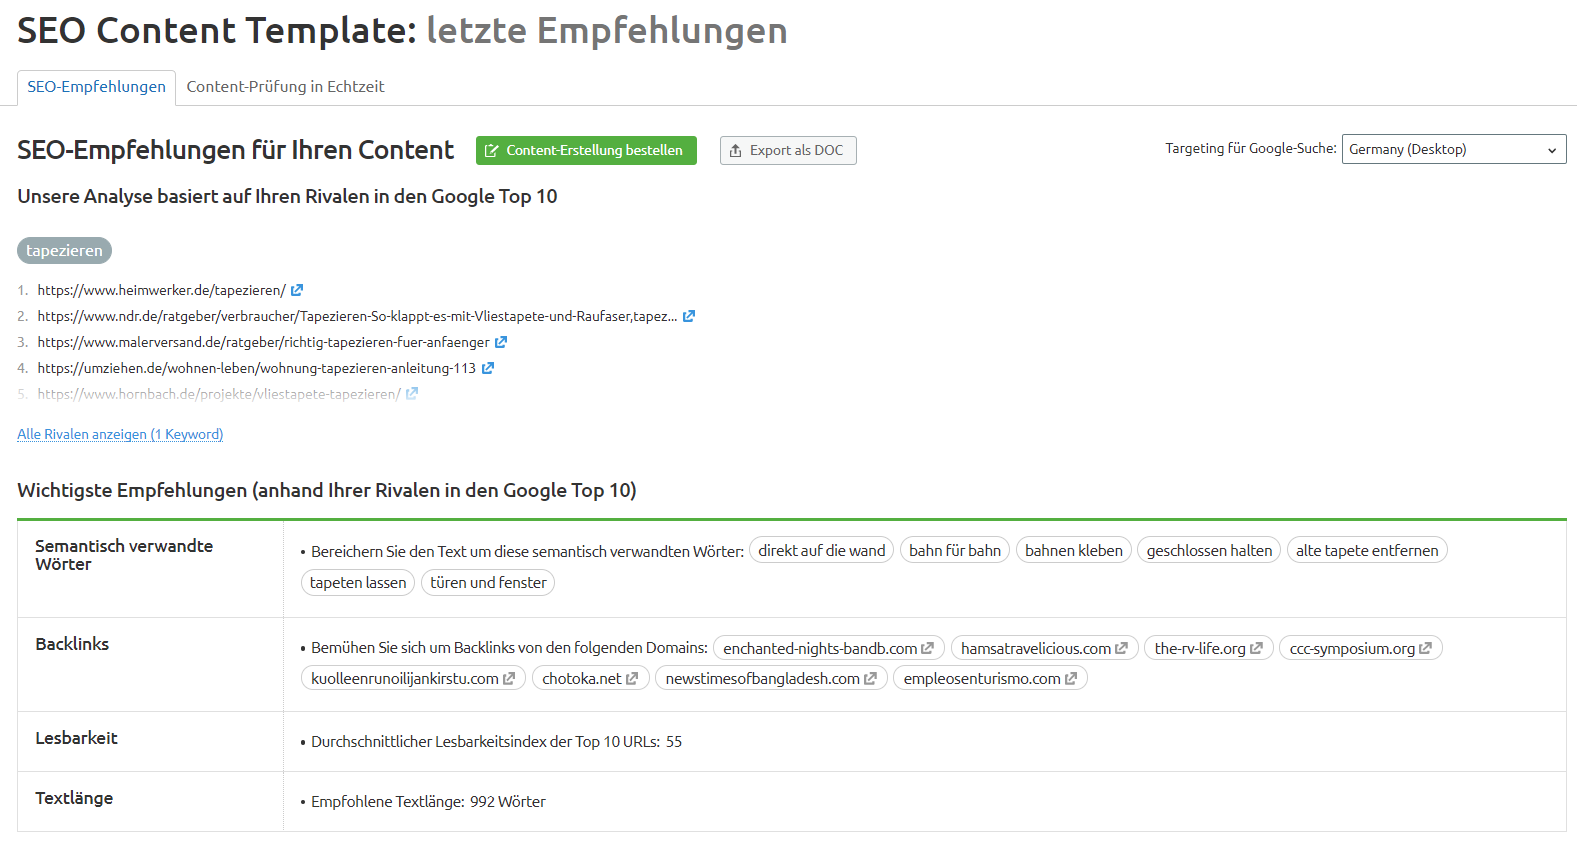Image resolution: width=1577 pixels, height=842 pixels.
Task: Click external icon beside enchanted-nights-bandb.com
Action: [928, 648]
